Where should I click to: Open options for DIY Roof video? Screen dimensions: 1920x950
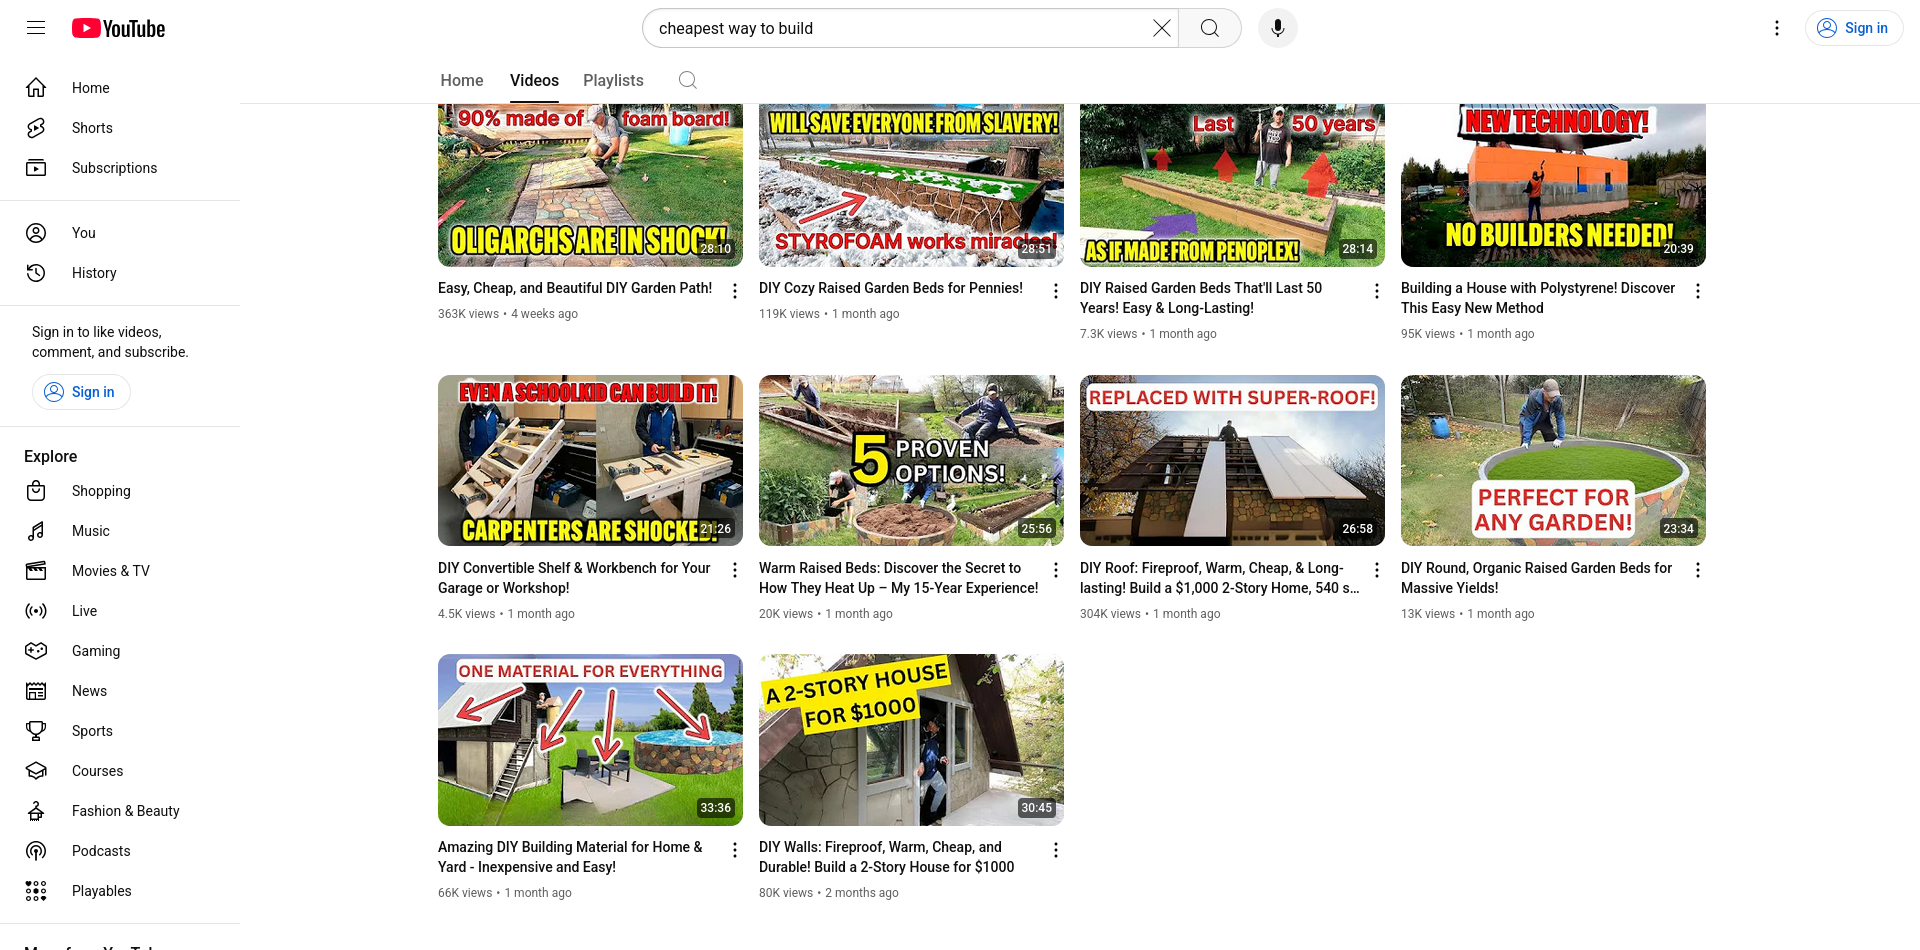pyautogui.click(x=1377, y=570)
